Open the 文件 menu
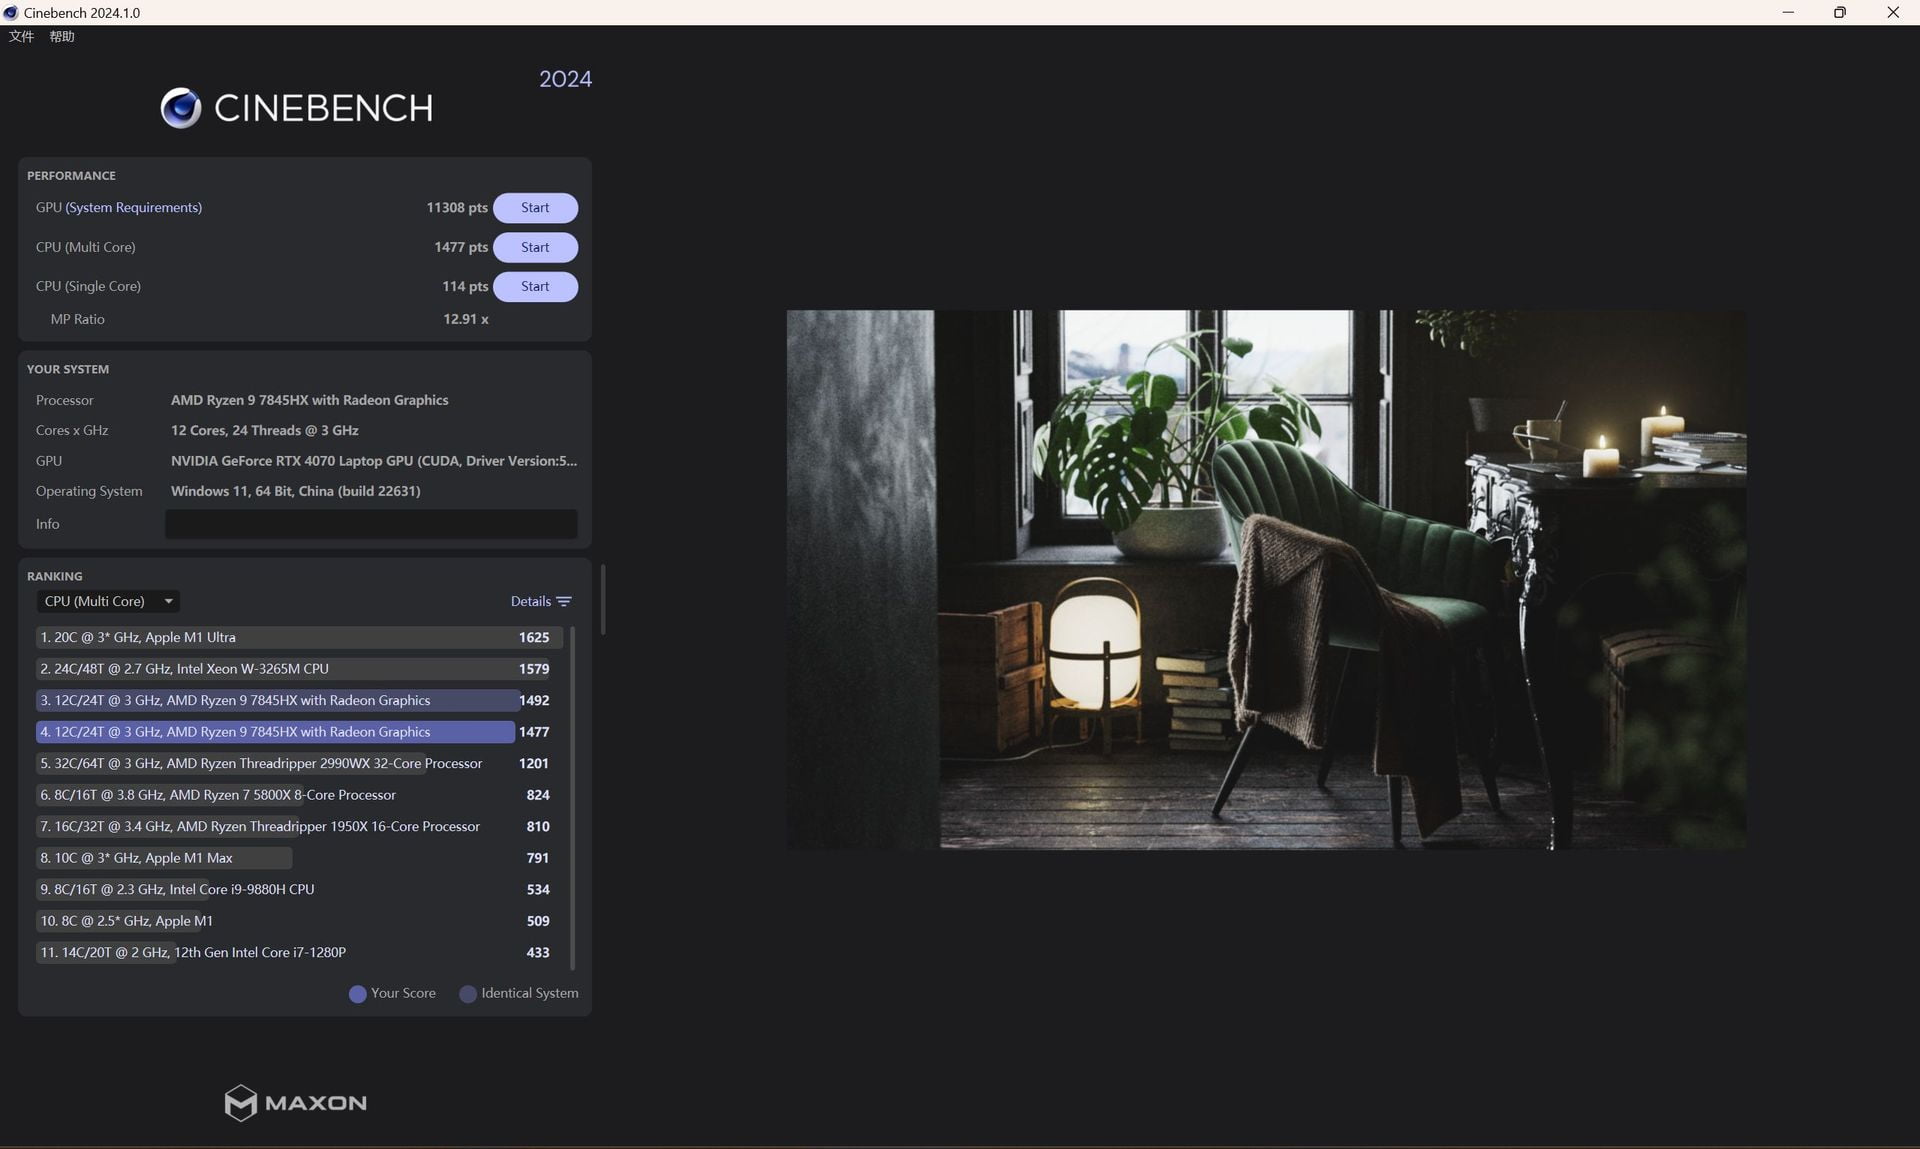 click(x=21, y=36)
